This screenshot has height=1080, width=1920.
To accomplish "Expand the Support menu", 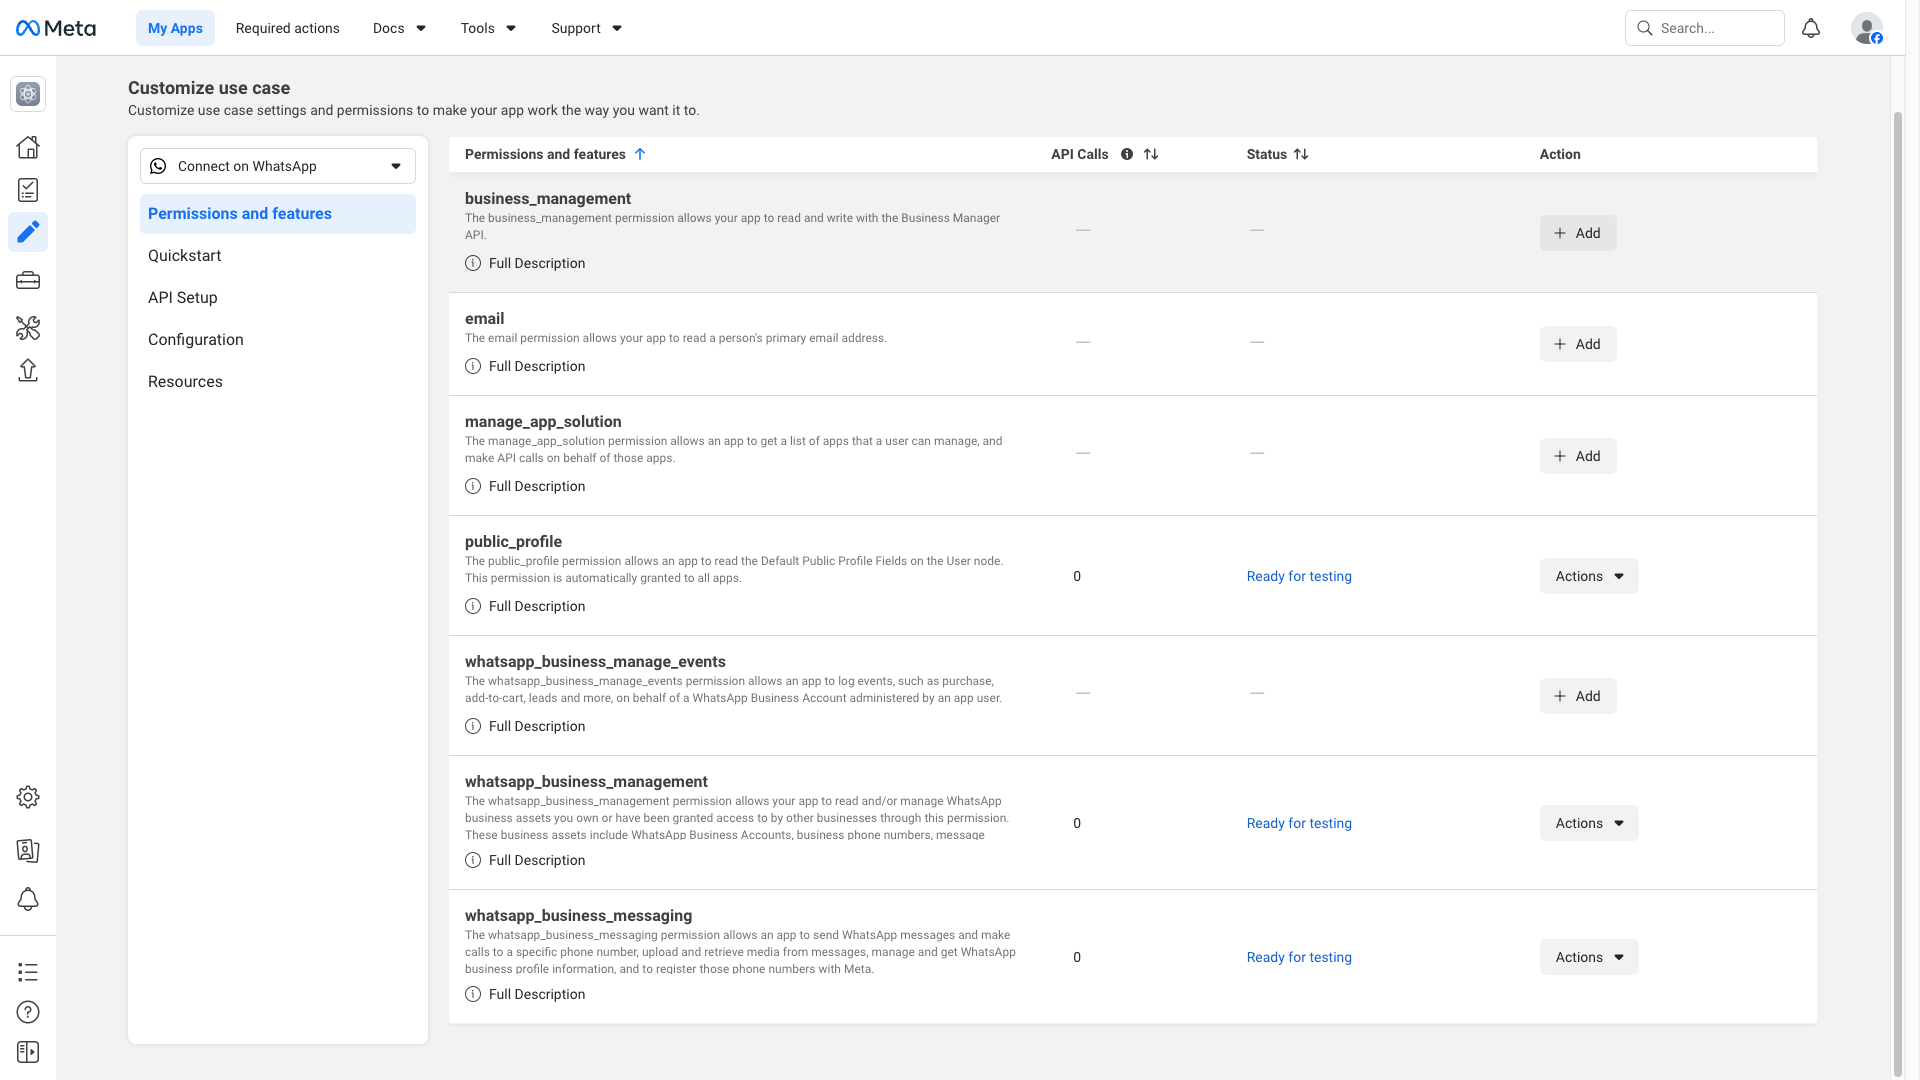I will (x=586, y=28).
